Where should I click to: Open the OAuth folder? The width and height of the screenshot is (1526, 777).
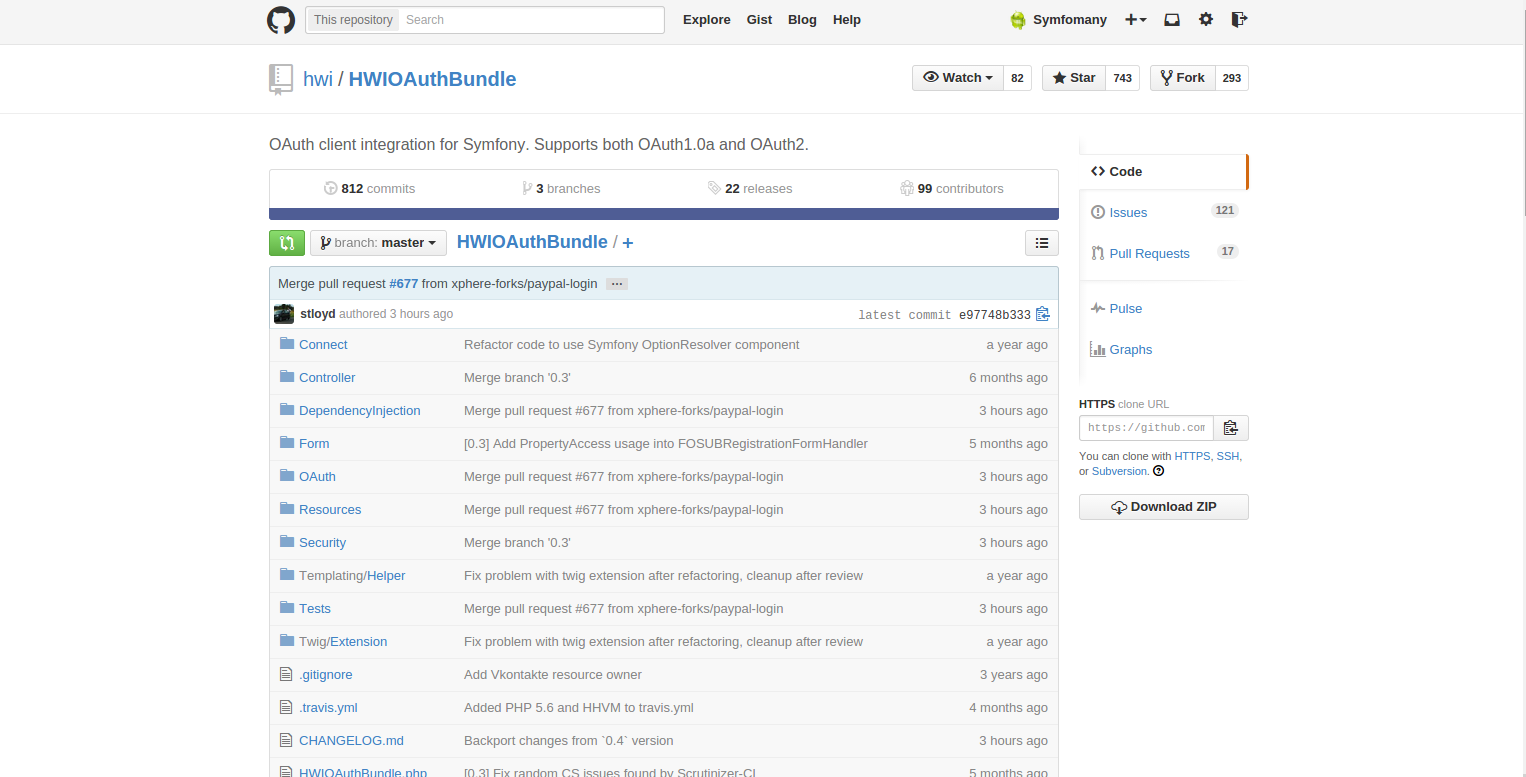(317, 476)
